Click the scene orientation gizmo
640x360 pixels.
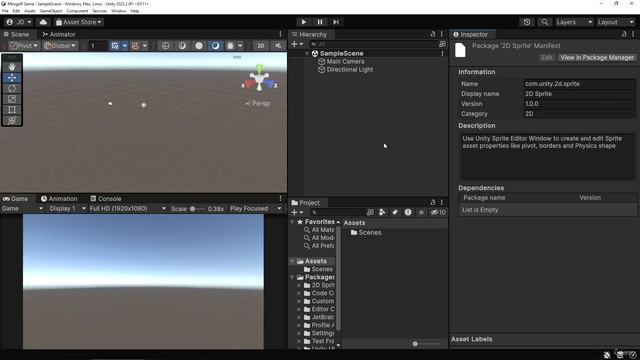260,79
